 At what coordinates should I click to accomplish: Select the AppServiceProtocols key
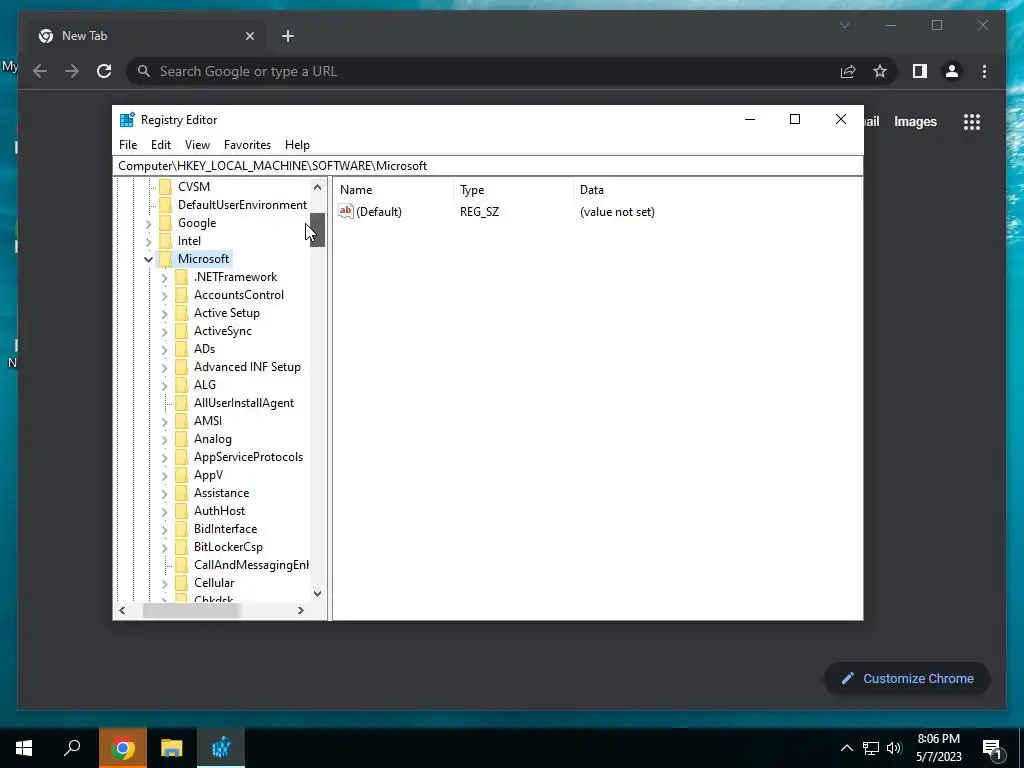248,457
